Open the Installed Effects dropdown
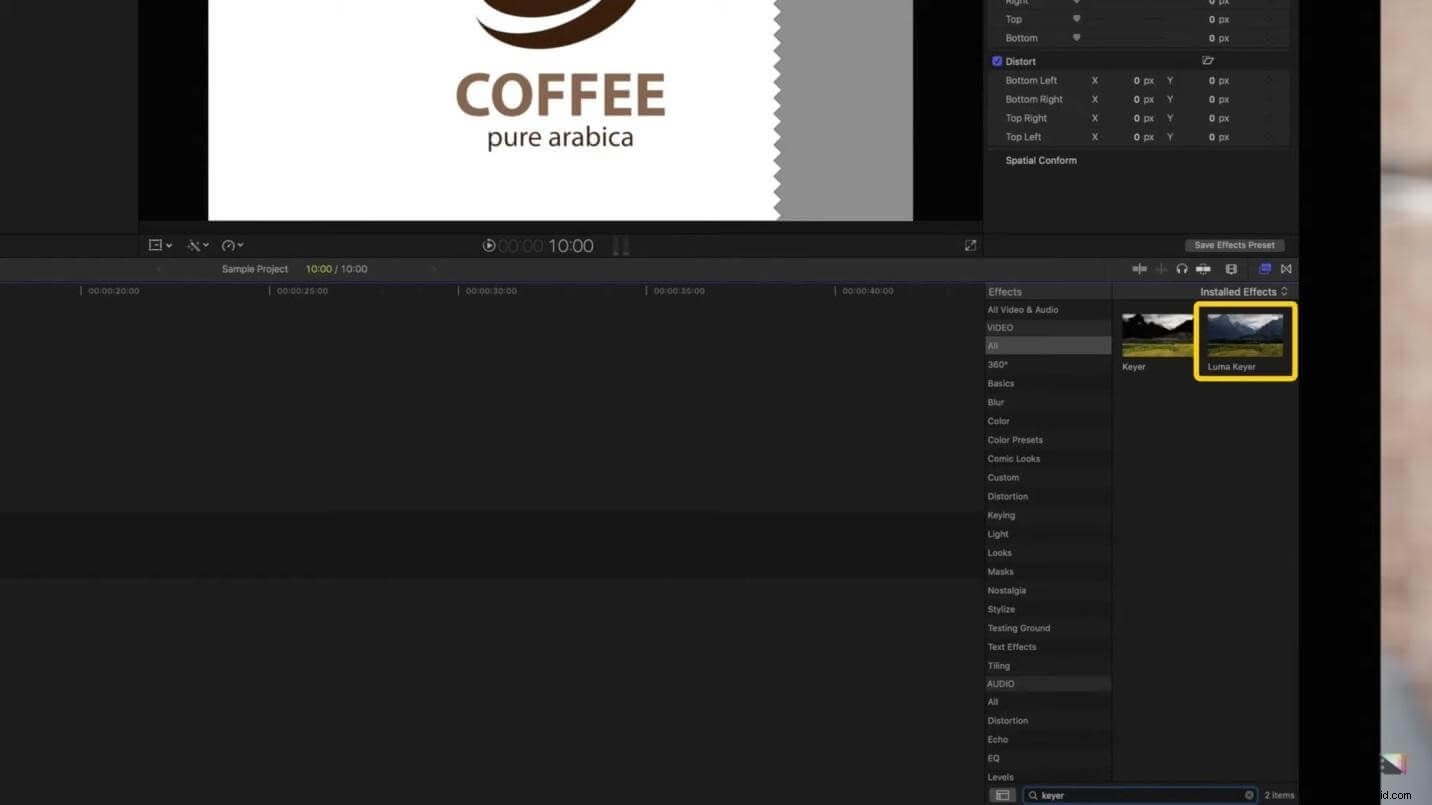Image resolution: width=1432 pixels, height=805 pixels. [x=1244, y=291]
